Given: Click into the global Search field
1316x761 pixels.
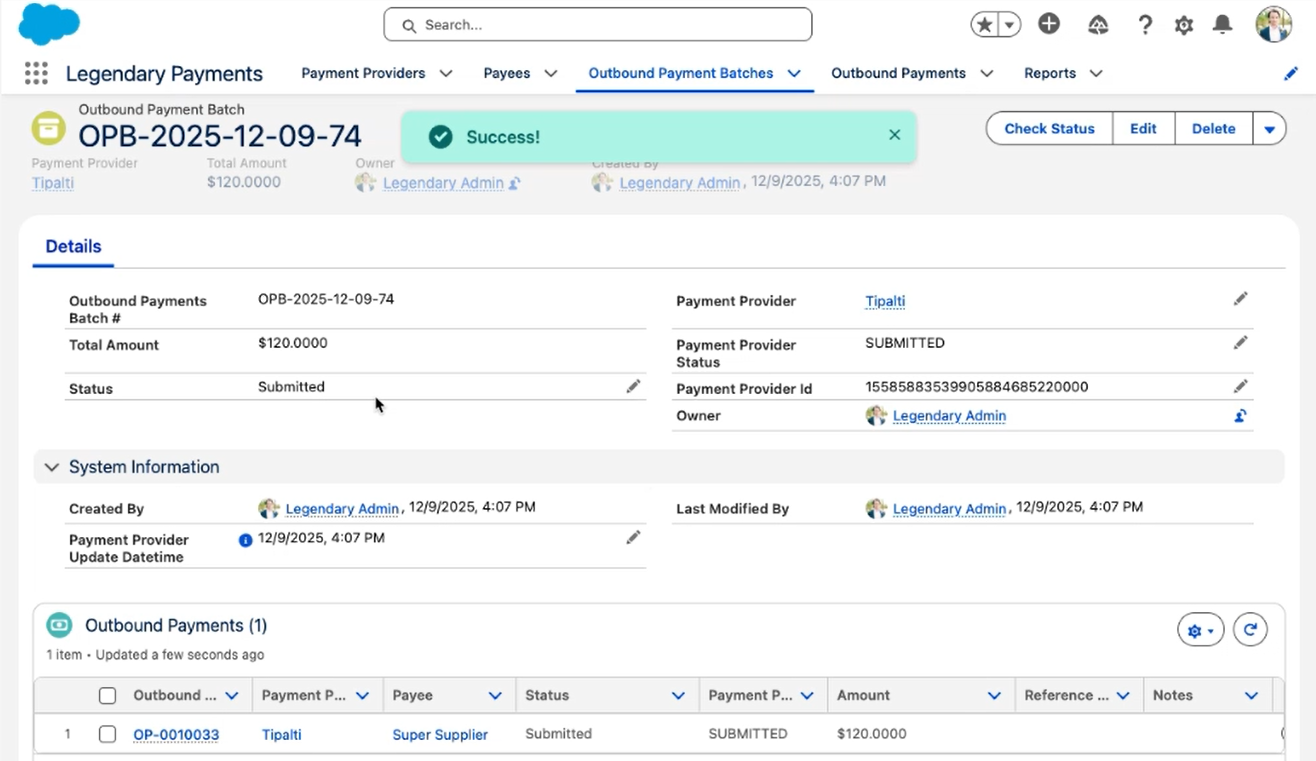Looking at the screenshot, I should (598, 25).
